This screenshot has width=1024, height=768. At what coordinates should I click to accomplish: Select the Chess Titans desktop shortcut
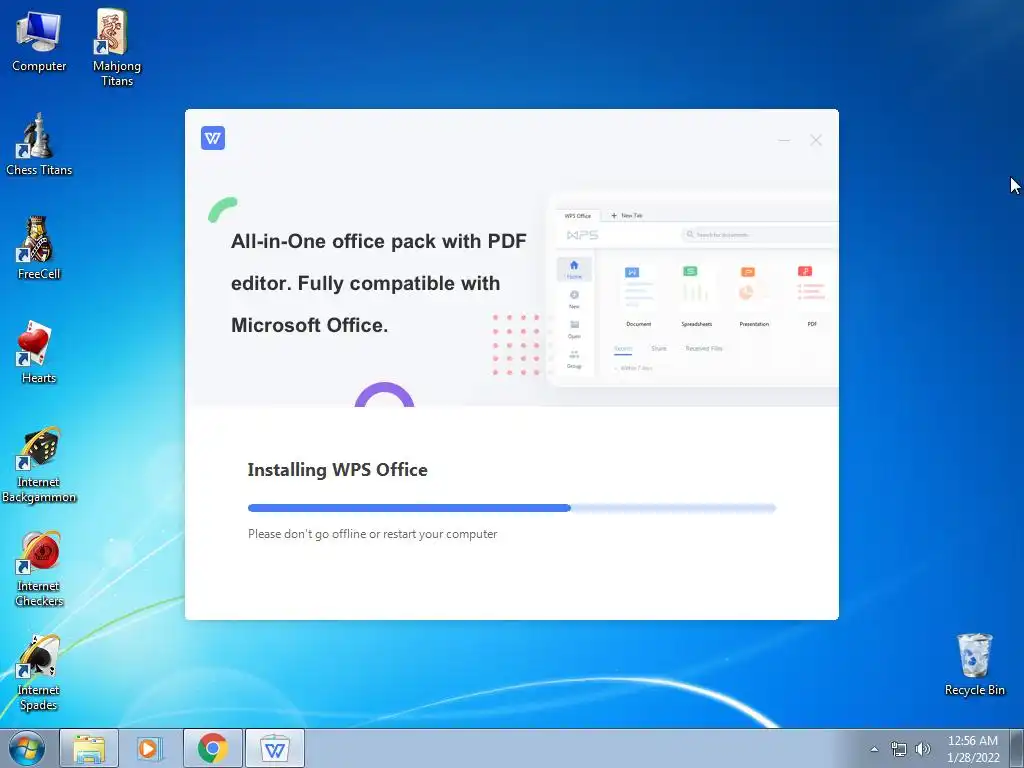click(x=39, y=145)
